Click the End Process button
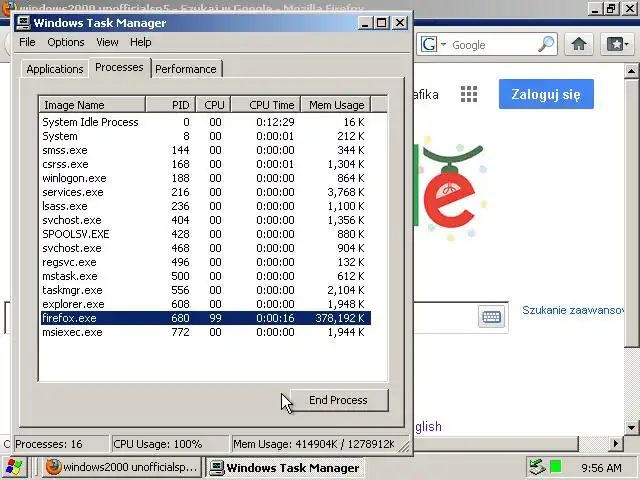Screen dimensions: 640x480 (x=338, y=400)
